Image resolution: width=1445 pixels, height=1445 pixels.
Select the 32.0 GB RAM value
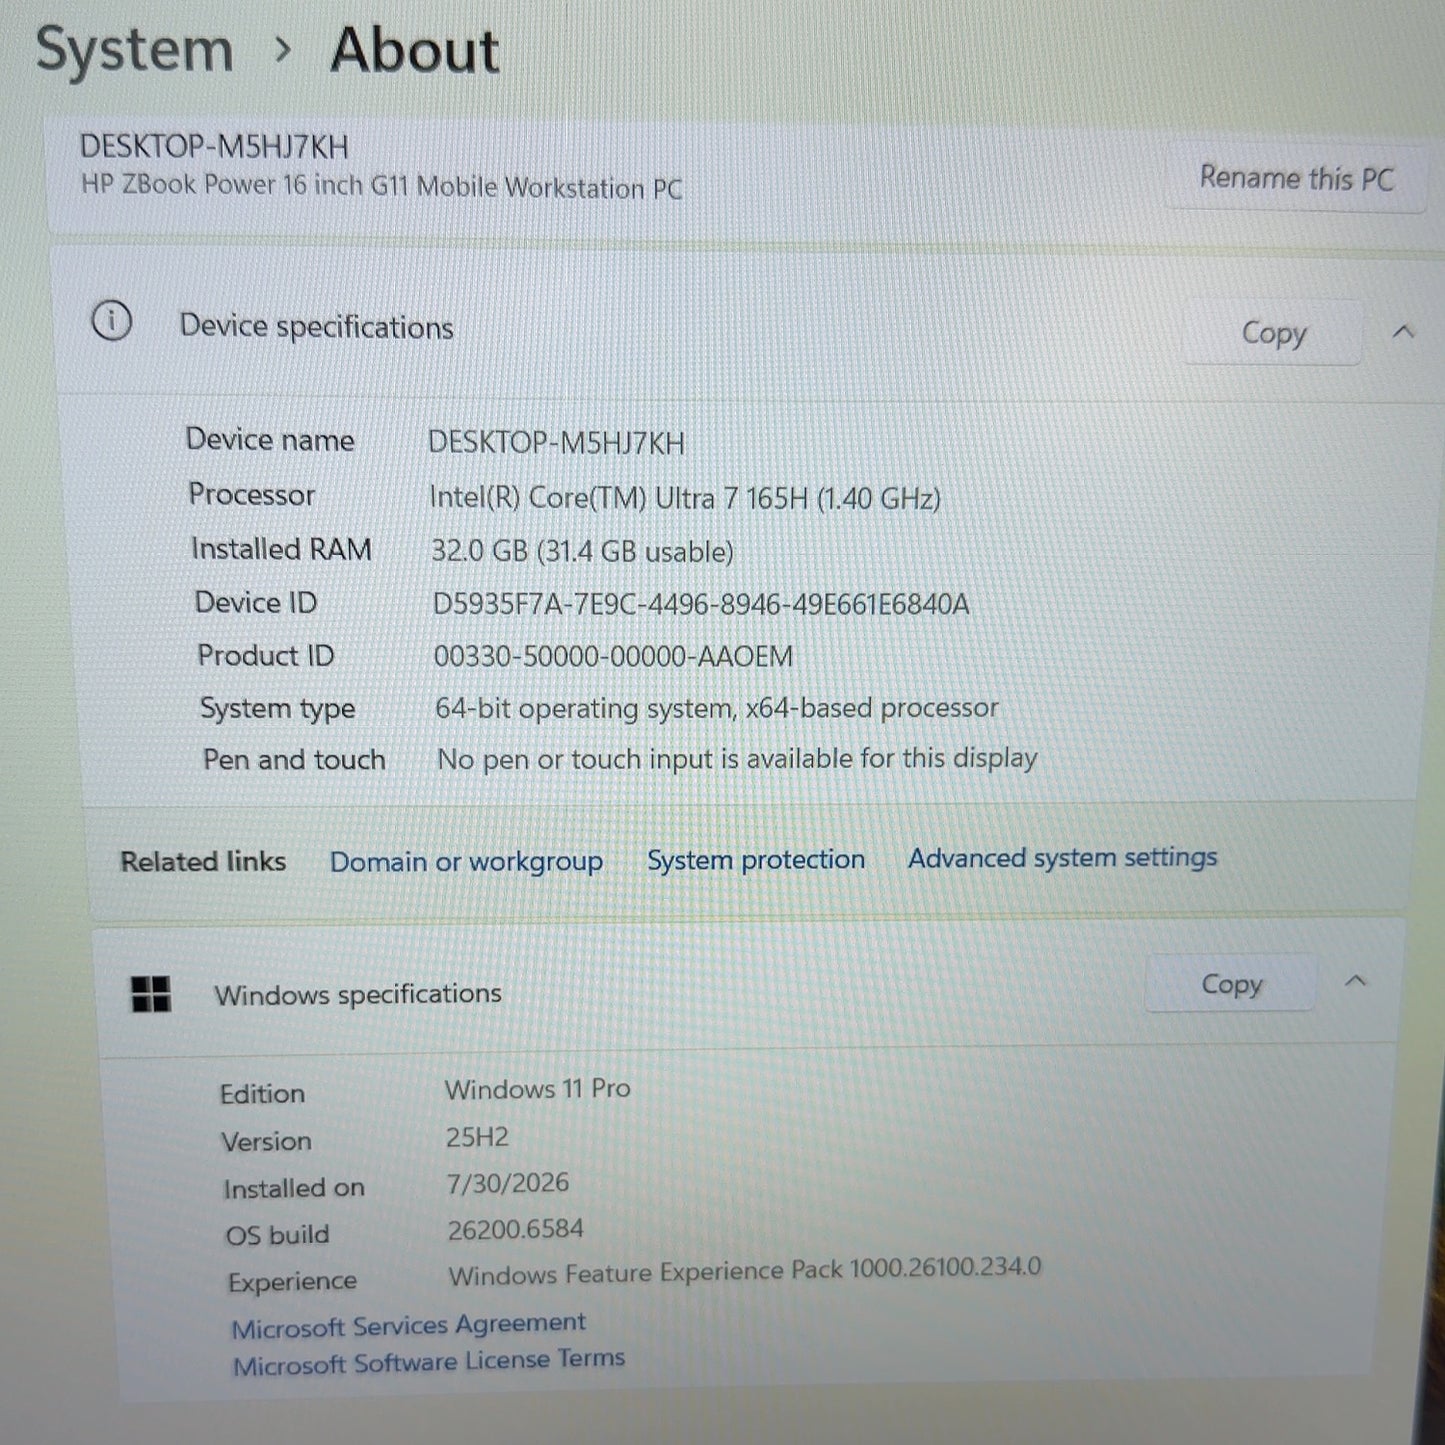(582, 551)
